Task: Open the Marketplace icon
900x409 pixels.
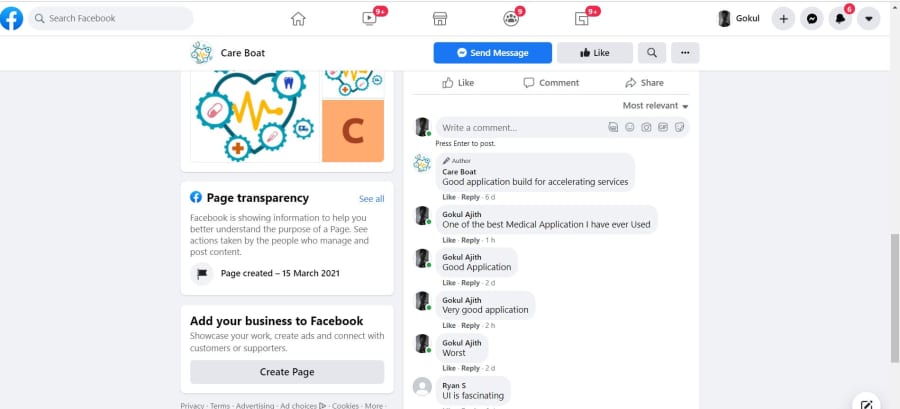Action: (440, 19)
